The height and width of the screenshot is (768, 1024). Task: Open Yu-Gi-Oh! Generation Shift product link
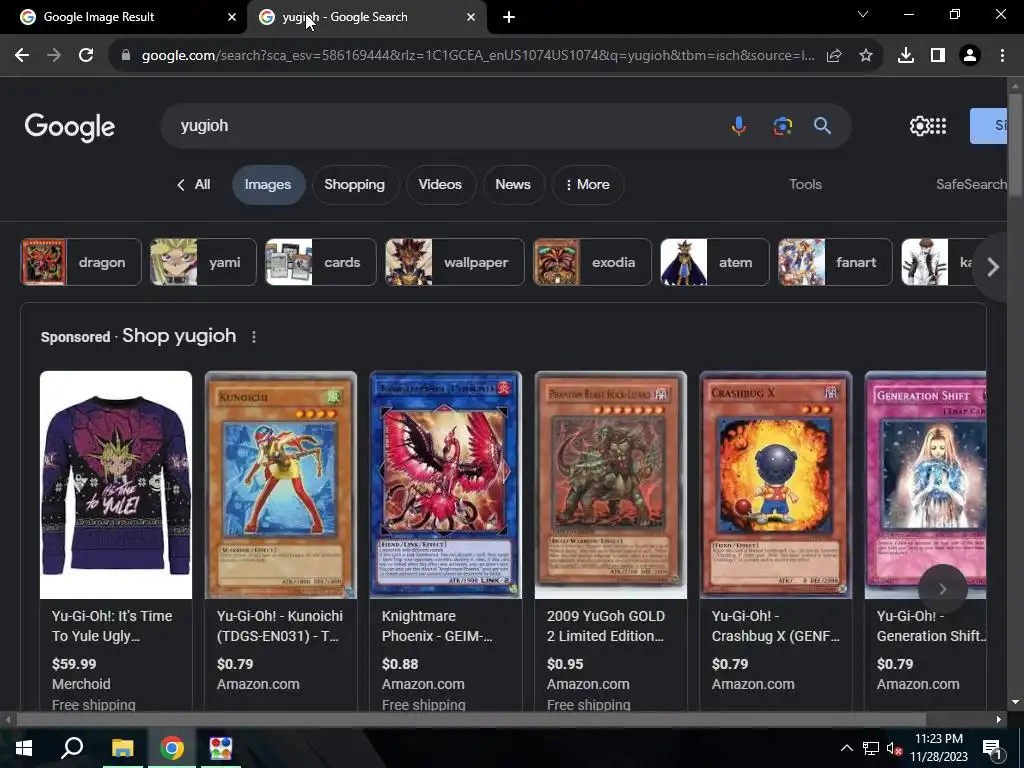[x=930, y=626]
